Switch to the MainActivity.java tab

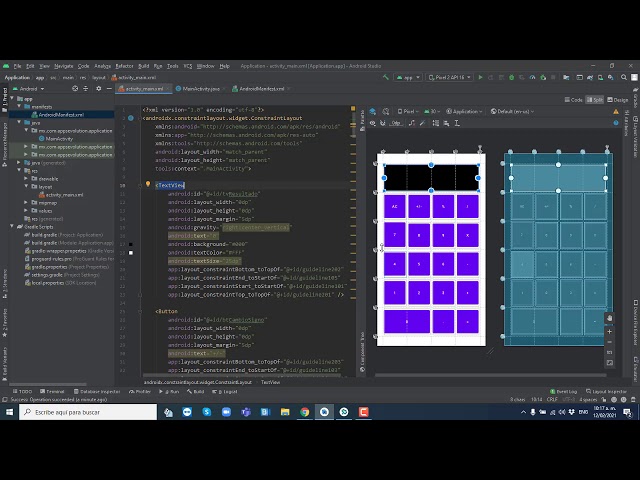(200, 89)
